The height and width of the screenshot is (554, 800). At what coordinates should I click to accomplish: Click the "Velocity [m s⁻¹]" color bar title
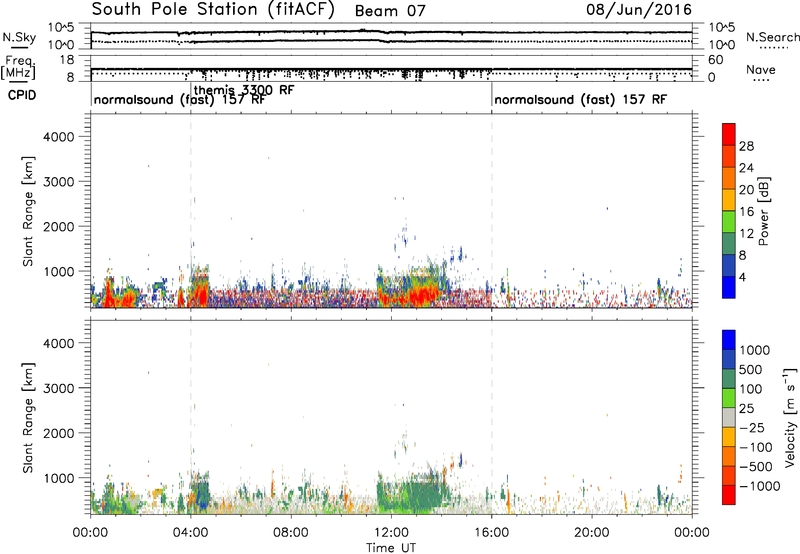point(790,417)
